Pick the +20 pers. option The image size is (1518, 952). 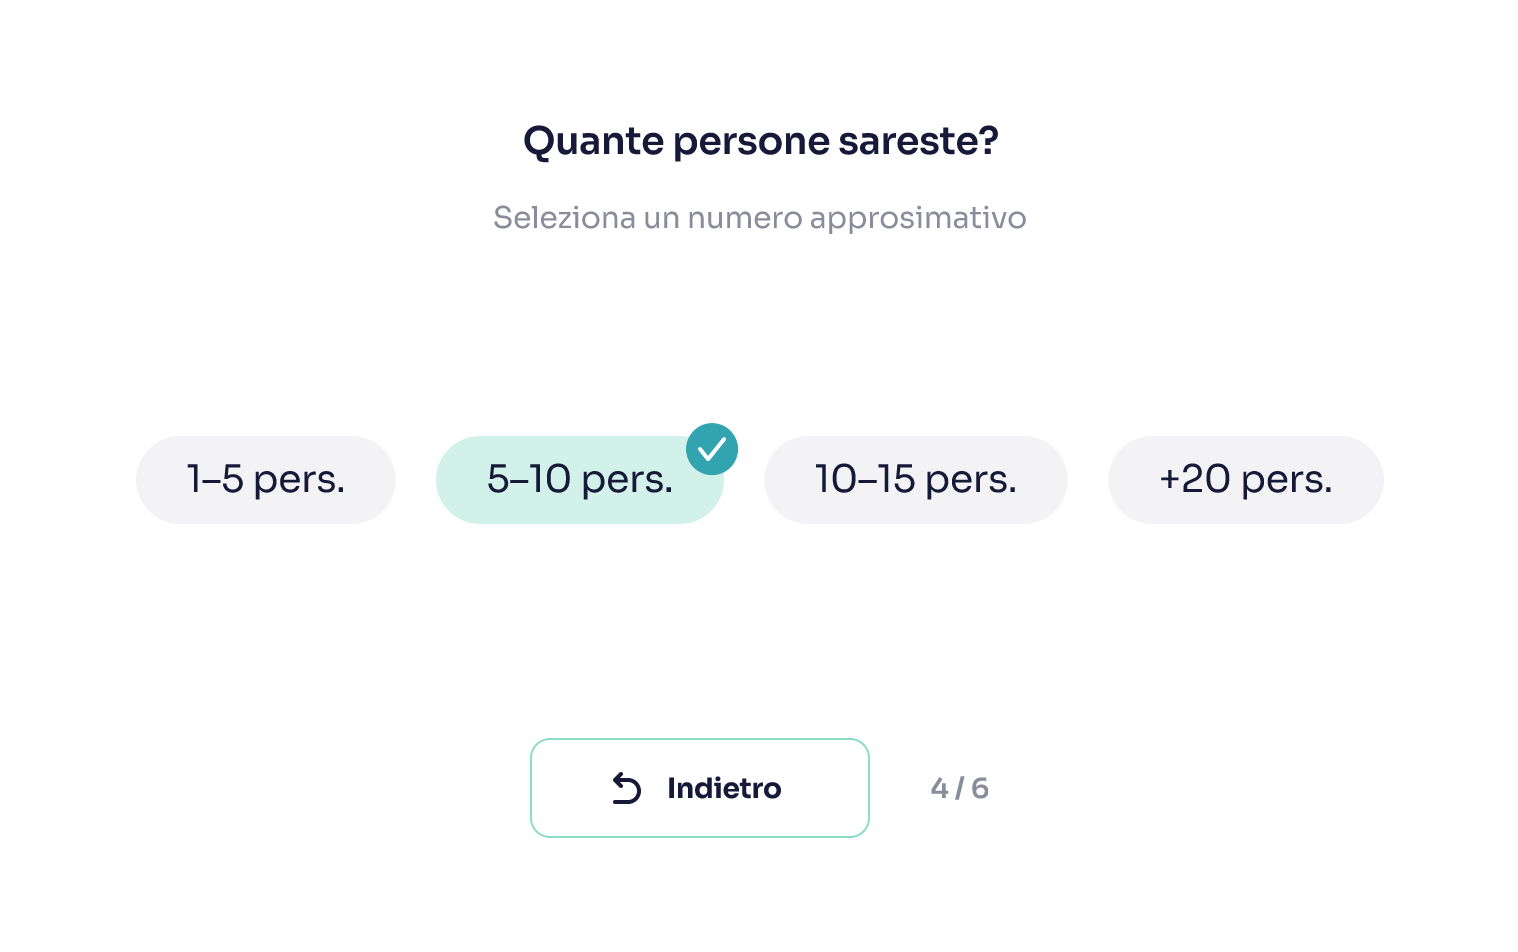click(x=1245, y=480)
